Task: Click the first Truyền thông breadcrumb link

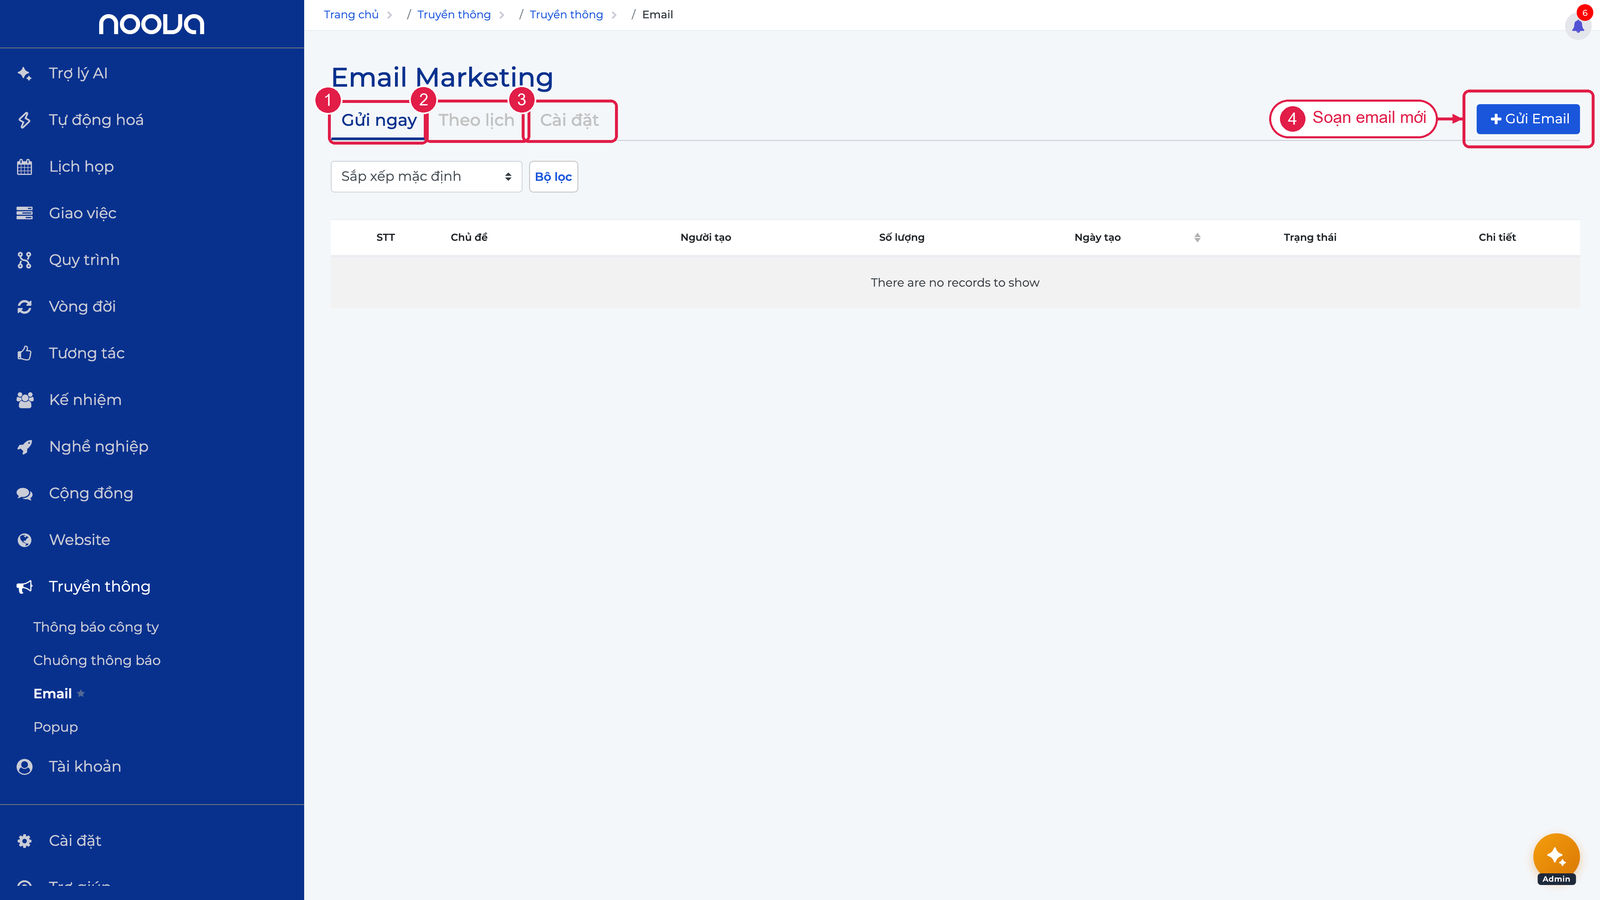Action: point(454,15)
